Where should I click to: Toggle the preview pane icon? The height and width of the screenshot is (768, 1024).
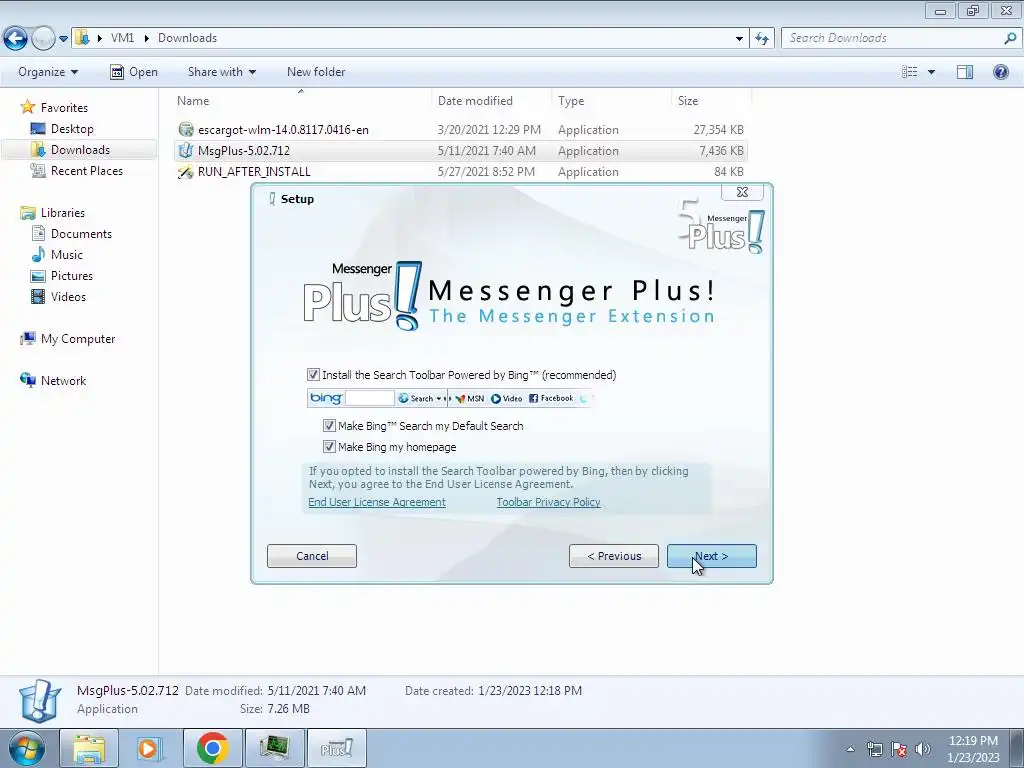click(965, 72)
